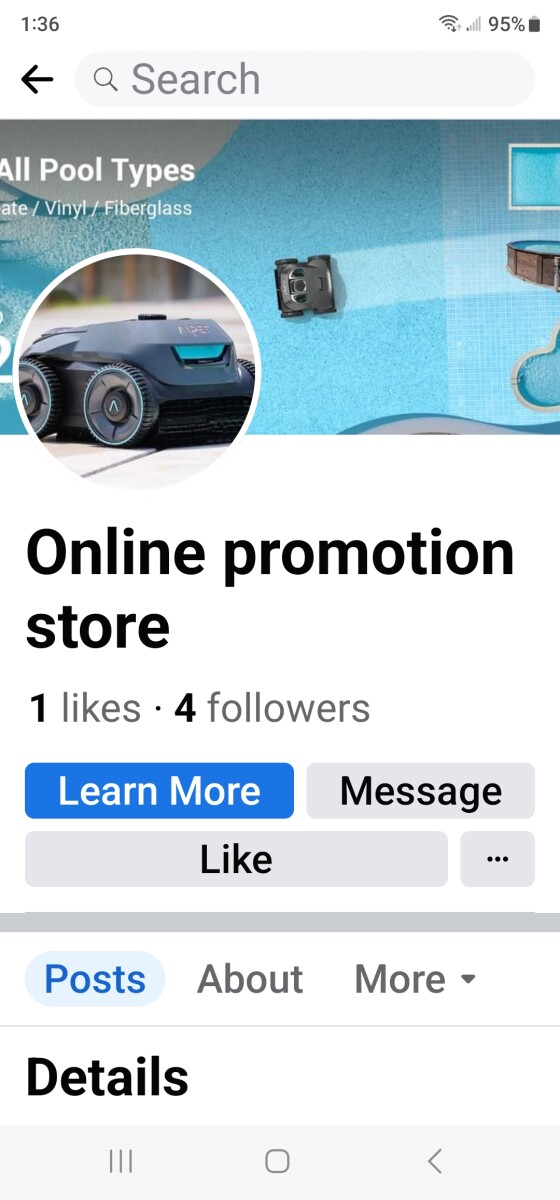Click the blue Learn More button

(159, 791)
